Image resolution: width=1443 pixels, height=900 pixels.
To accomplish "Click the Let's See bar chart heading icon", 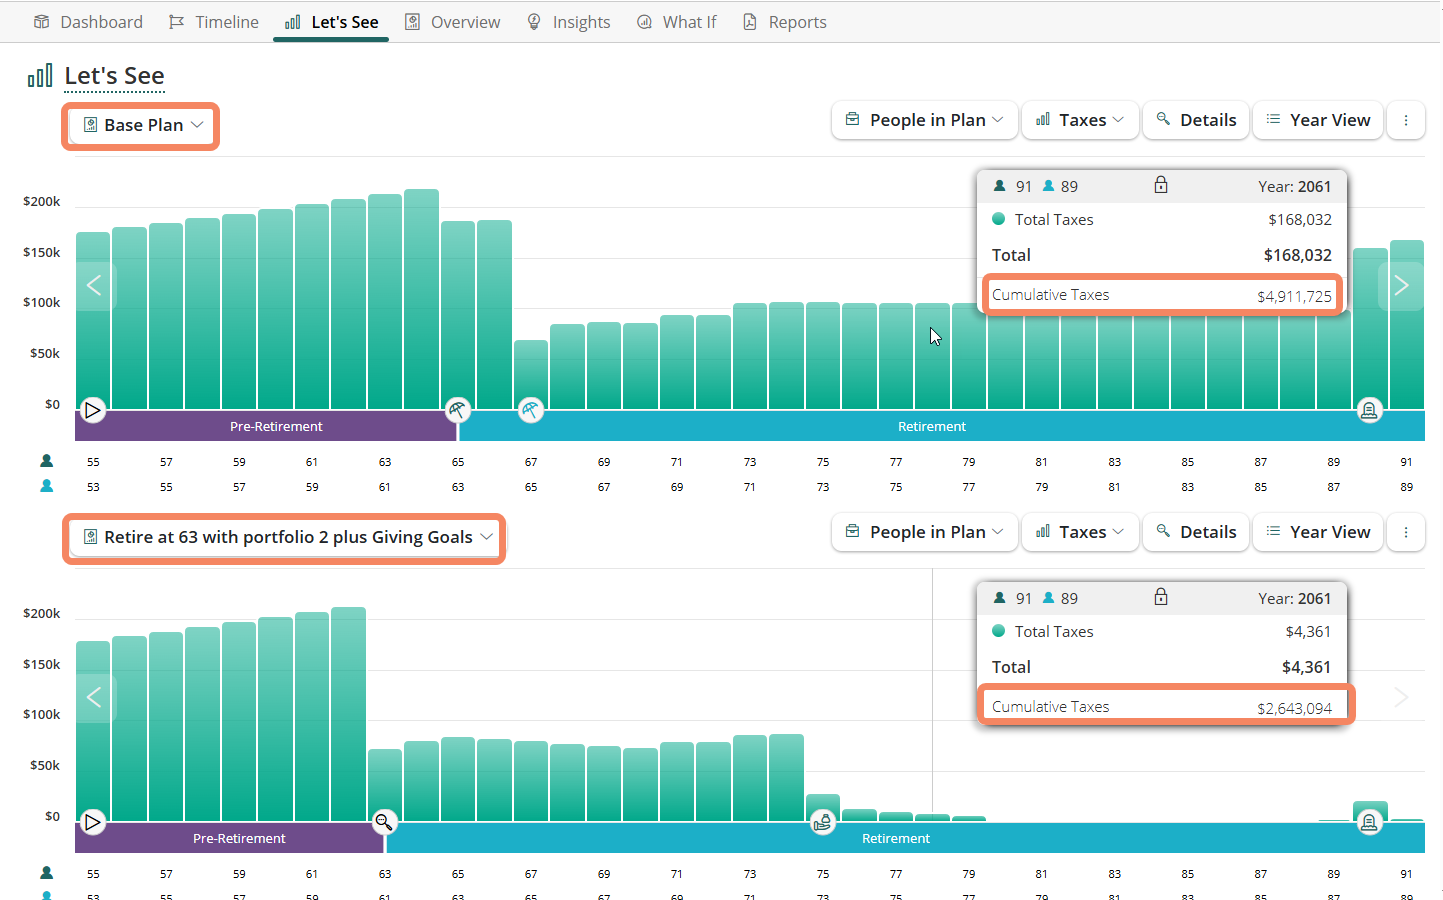I will (x=40, y=76).
